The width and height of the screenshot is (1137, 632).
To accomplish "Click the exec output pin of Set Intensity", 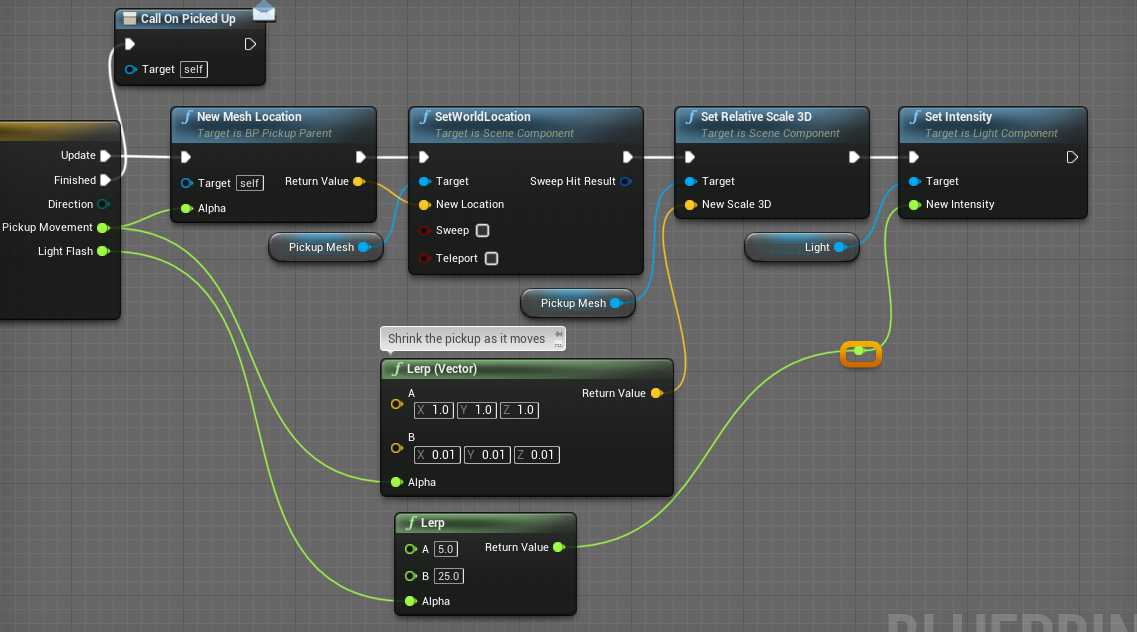I will coord(1072,157).
